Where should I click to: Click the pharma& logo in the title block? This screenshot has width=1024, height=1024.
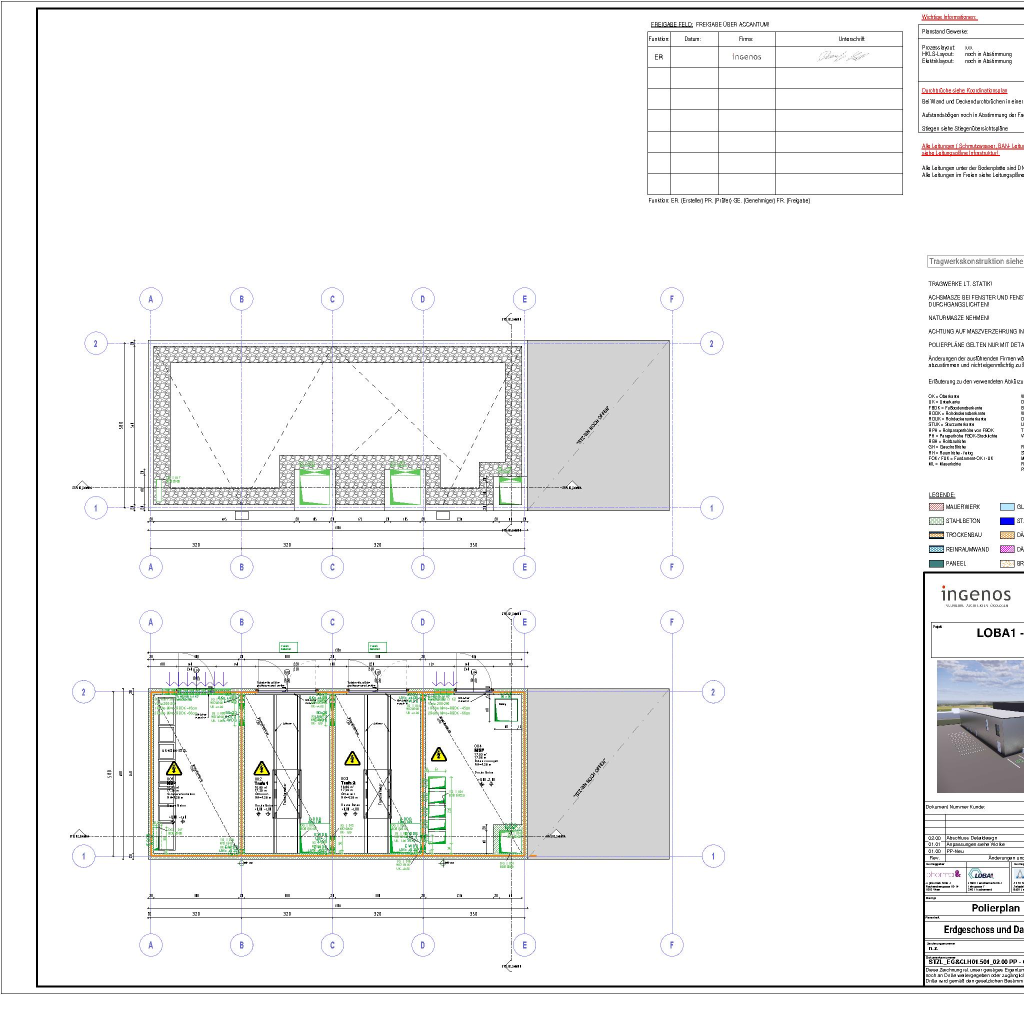pyautogui.click(x=943, y=872)
